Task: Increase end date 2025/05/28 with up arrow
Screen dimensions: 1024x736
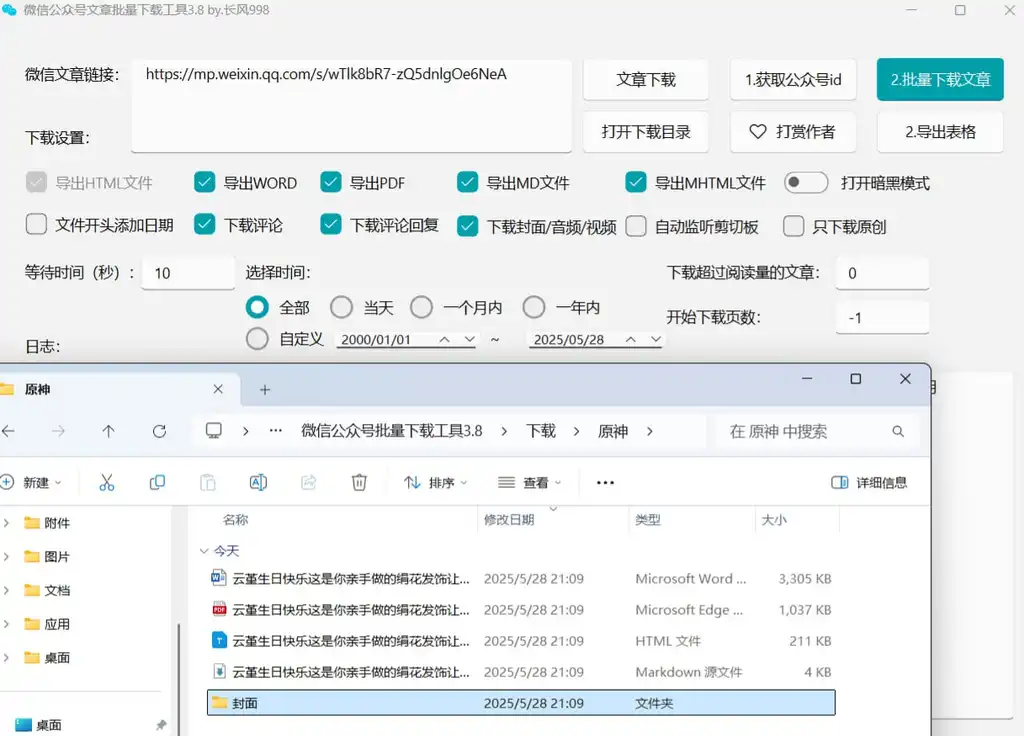Action: [x=631, y=339]
